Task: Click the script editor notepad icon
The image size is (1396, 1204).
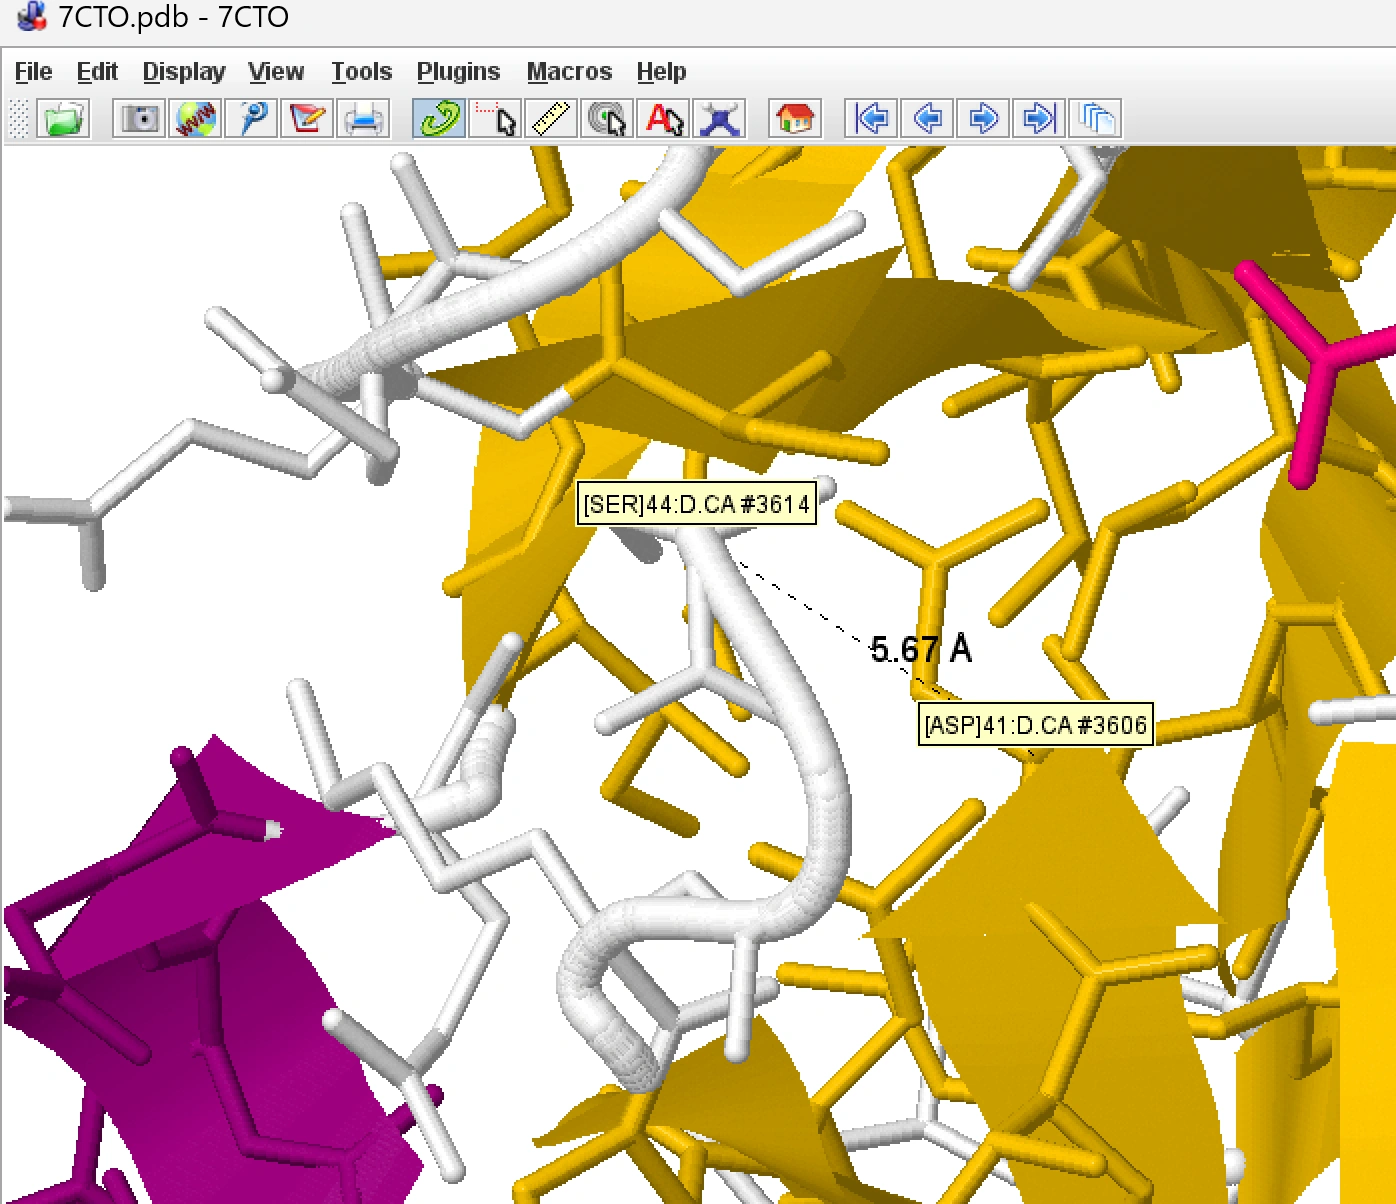Action: [x=307, y=119]
